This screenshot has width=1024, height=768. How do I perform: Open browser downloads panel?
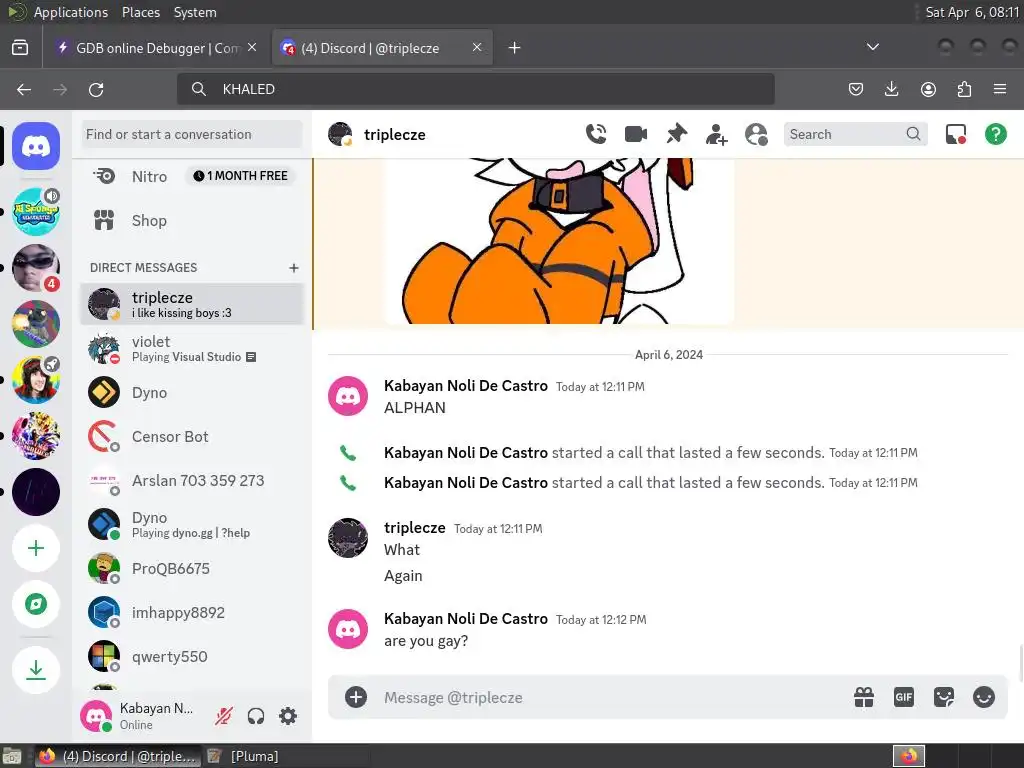pos(891,89)
